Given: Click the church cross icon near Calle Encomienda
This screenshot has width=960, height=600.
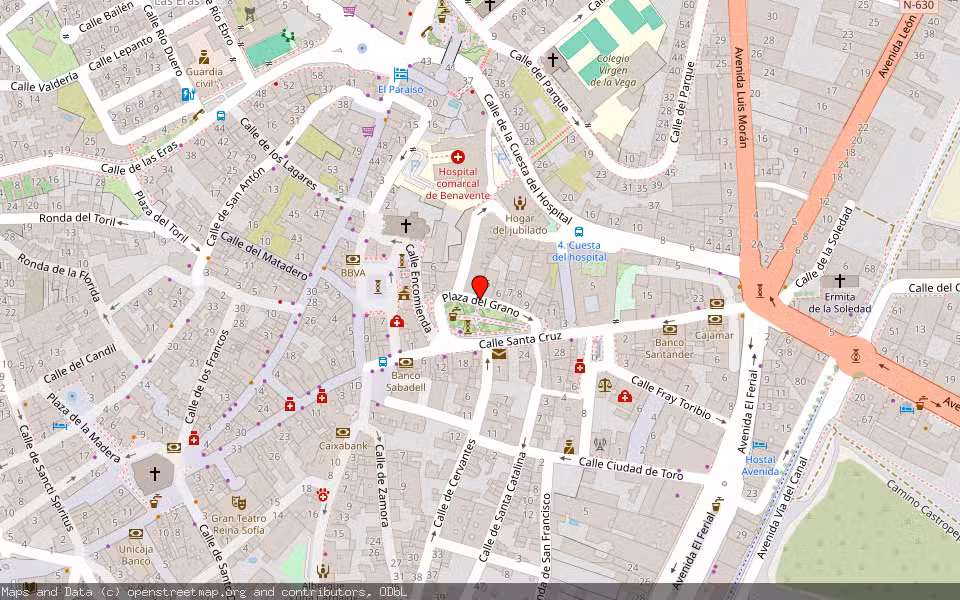Looking at the screenshot, I should [405, 225].
